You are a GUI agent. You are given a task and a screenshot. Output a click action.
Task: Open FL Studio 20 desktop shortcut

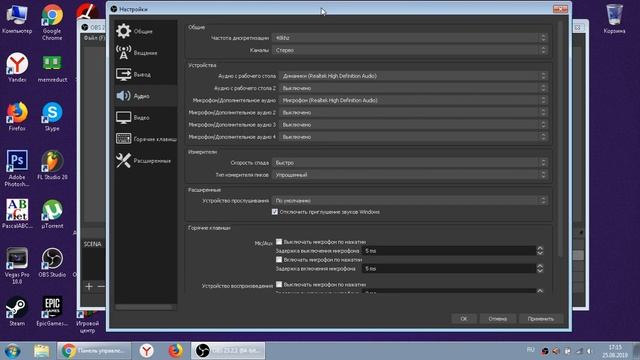(52, 165)
